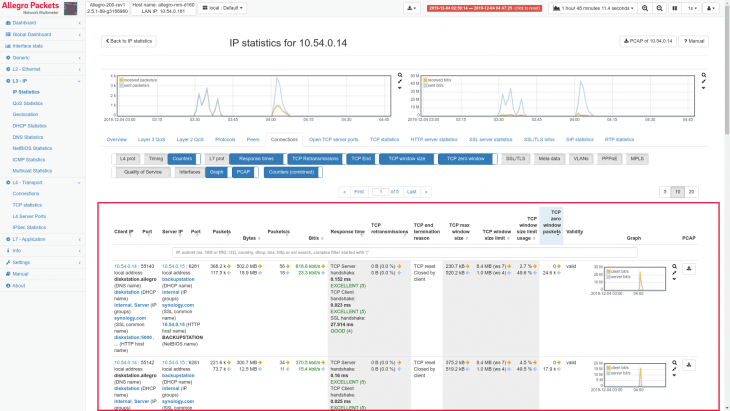
Task: Pause live data updates
Action: tap(675, 8)
